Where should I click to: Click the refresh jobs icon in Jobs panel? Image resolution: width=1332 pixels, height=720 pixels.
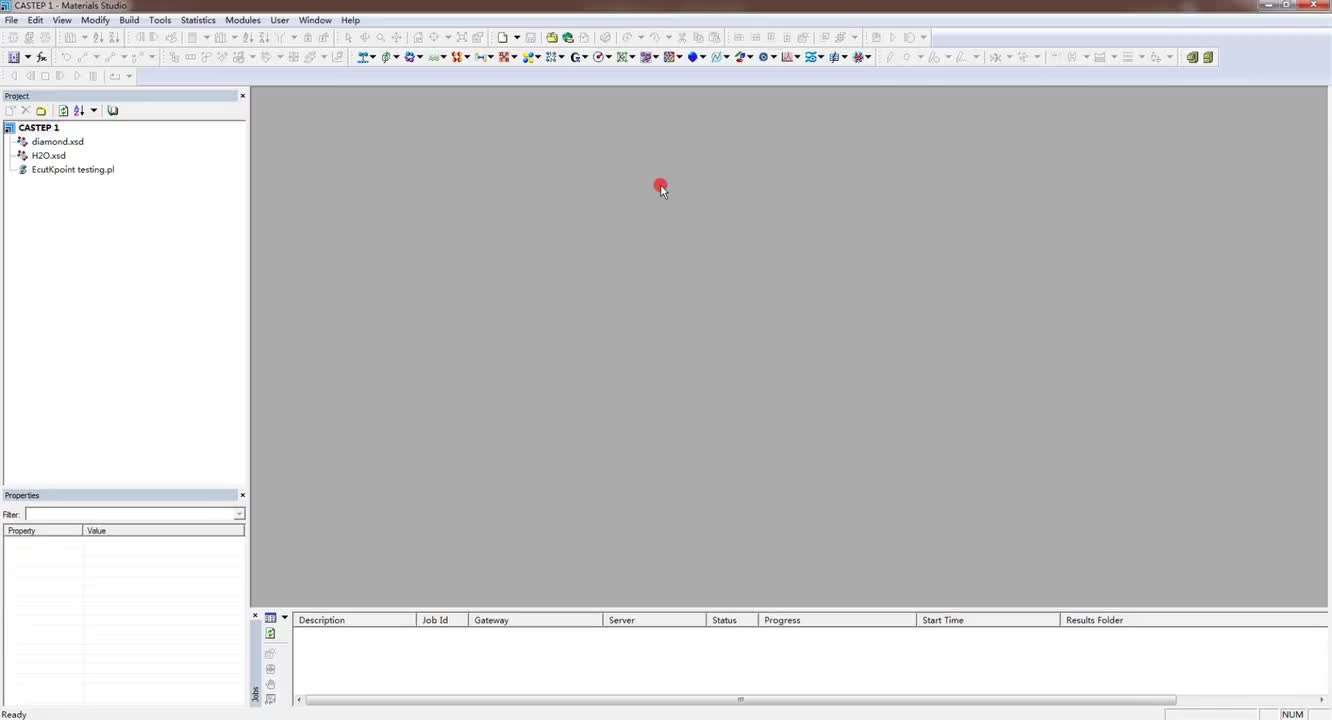pos(270,634)
